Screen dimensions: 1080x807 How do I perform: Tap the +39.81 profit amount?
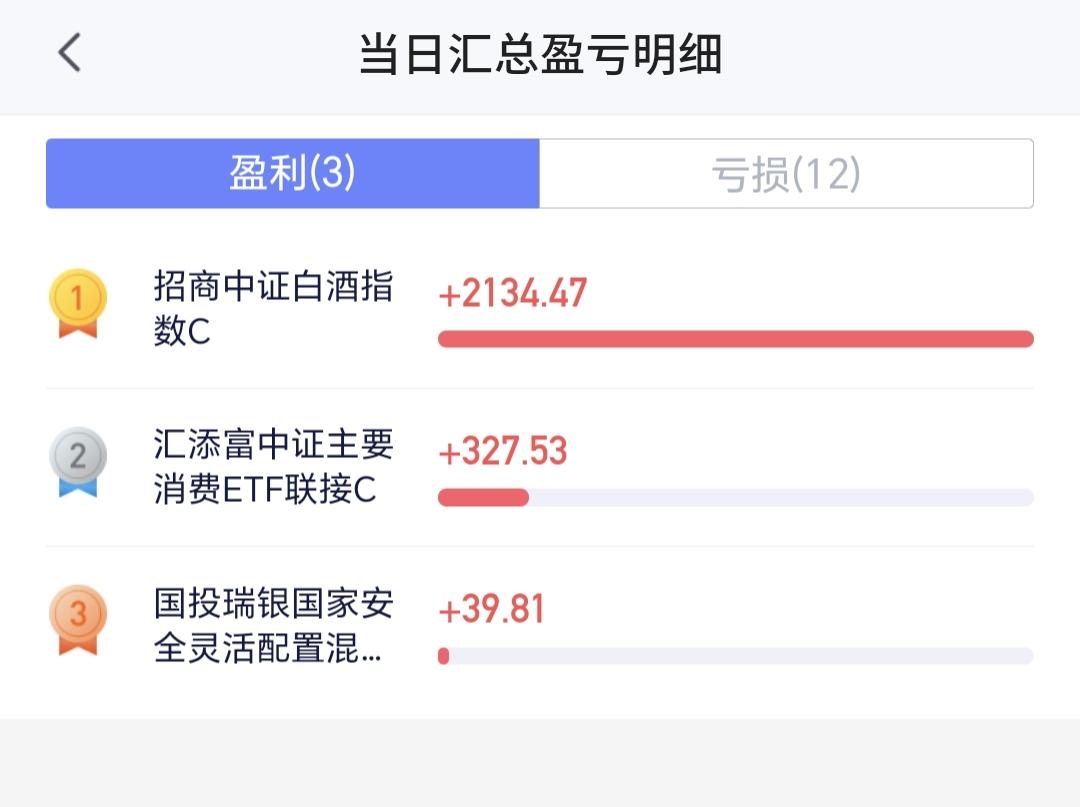[x=491, y=609]
